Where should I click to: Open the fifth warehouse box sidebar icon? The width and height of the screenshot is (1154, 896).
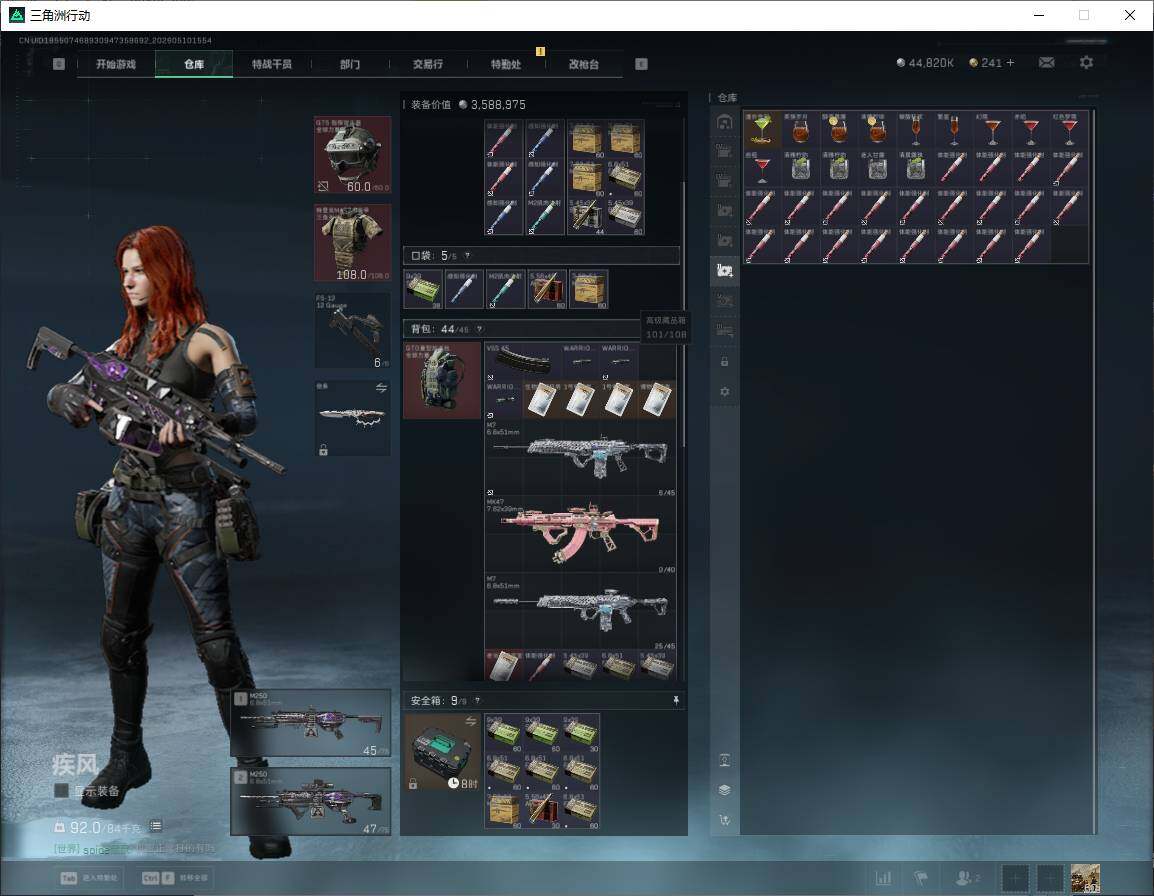[724, 241]
